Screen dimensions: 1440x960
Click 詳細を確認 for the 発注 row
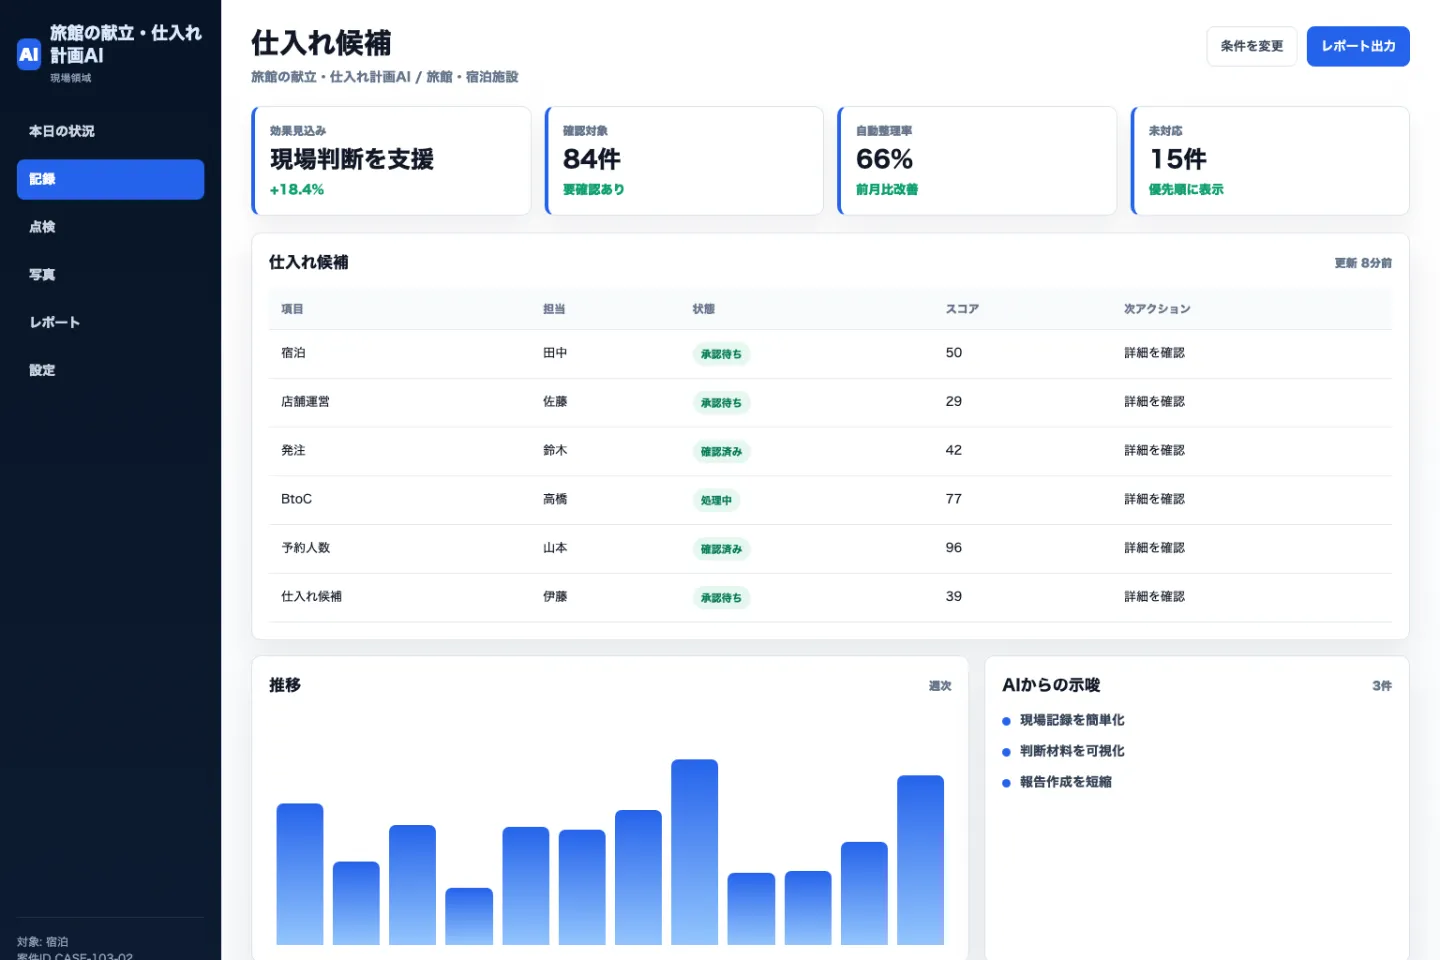(x=1154, y=450)
